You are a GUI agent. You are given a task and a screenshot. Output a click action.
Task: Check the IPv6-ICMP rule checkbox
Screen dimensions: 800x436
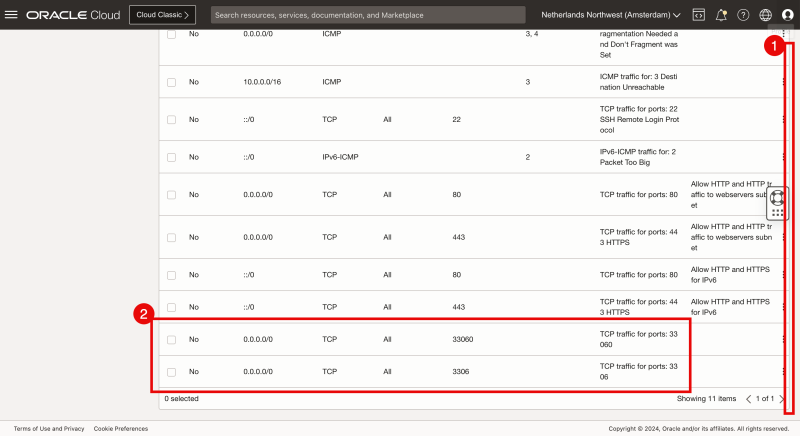point(171,158)
